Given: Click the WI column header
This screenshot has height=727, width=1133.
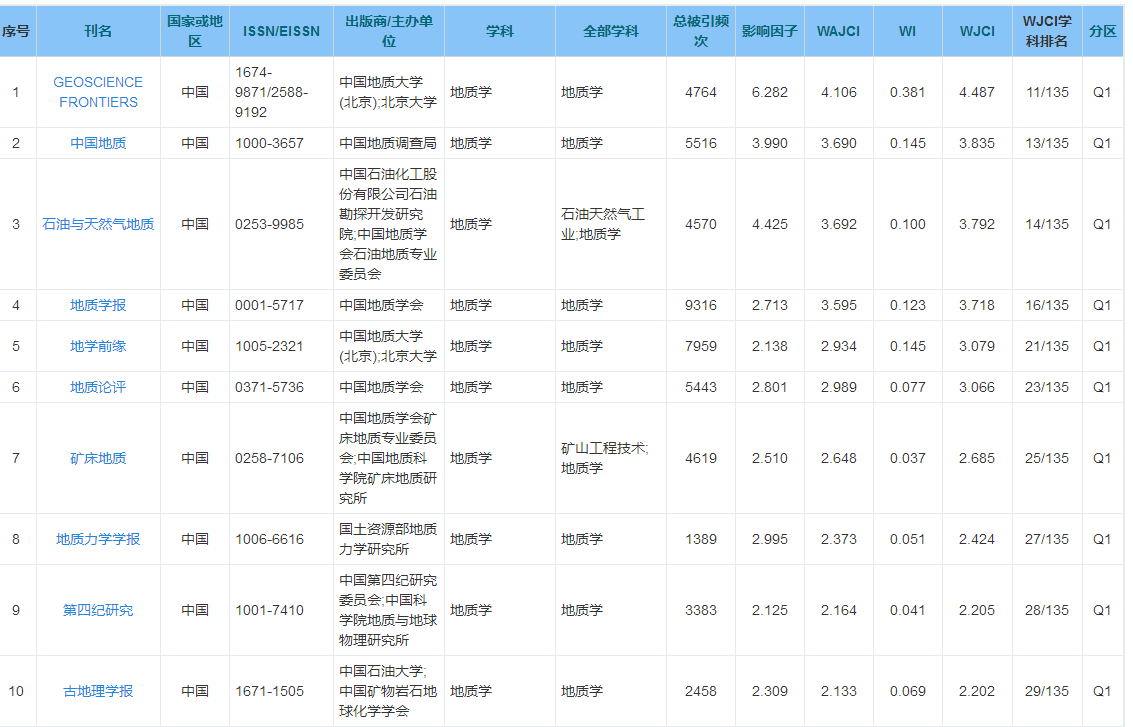Looking at the screenshot, I should click(x=908, y=31).
